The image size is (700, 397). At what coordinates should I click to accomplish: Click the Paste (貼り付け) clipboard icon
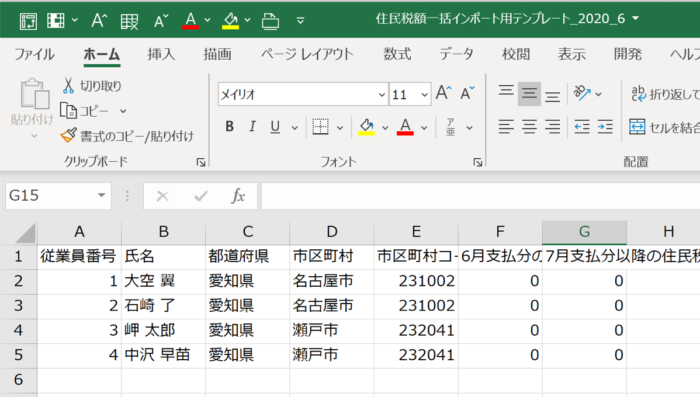(x=34, y=94)
